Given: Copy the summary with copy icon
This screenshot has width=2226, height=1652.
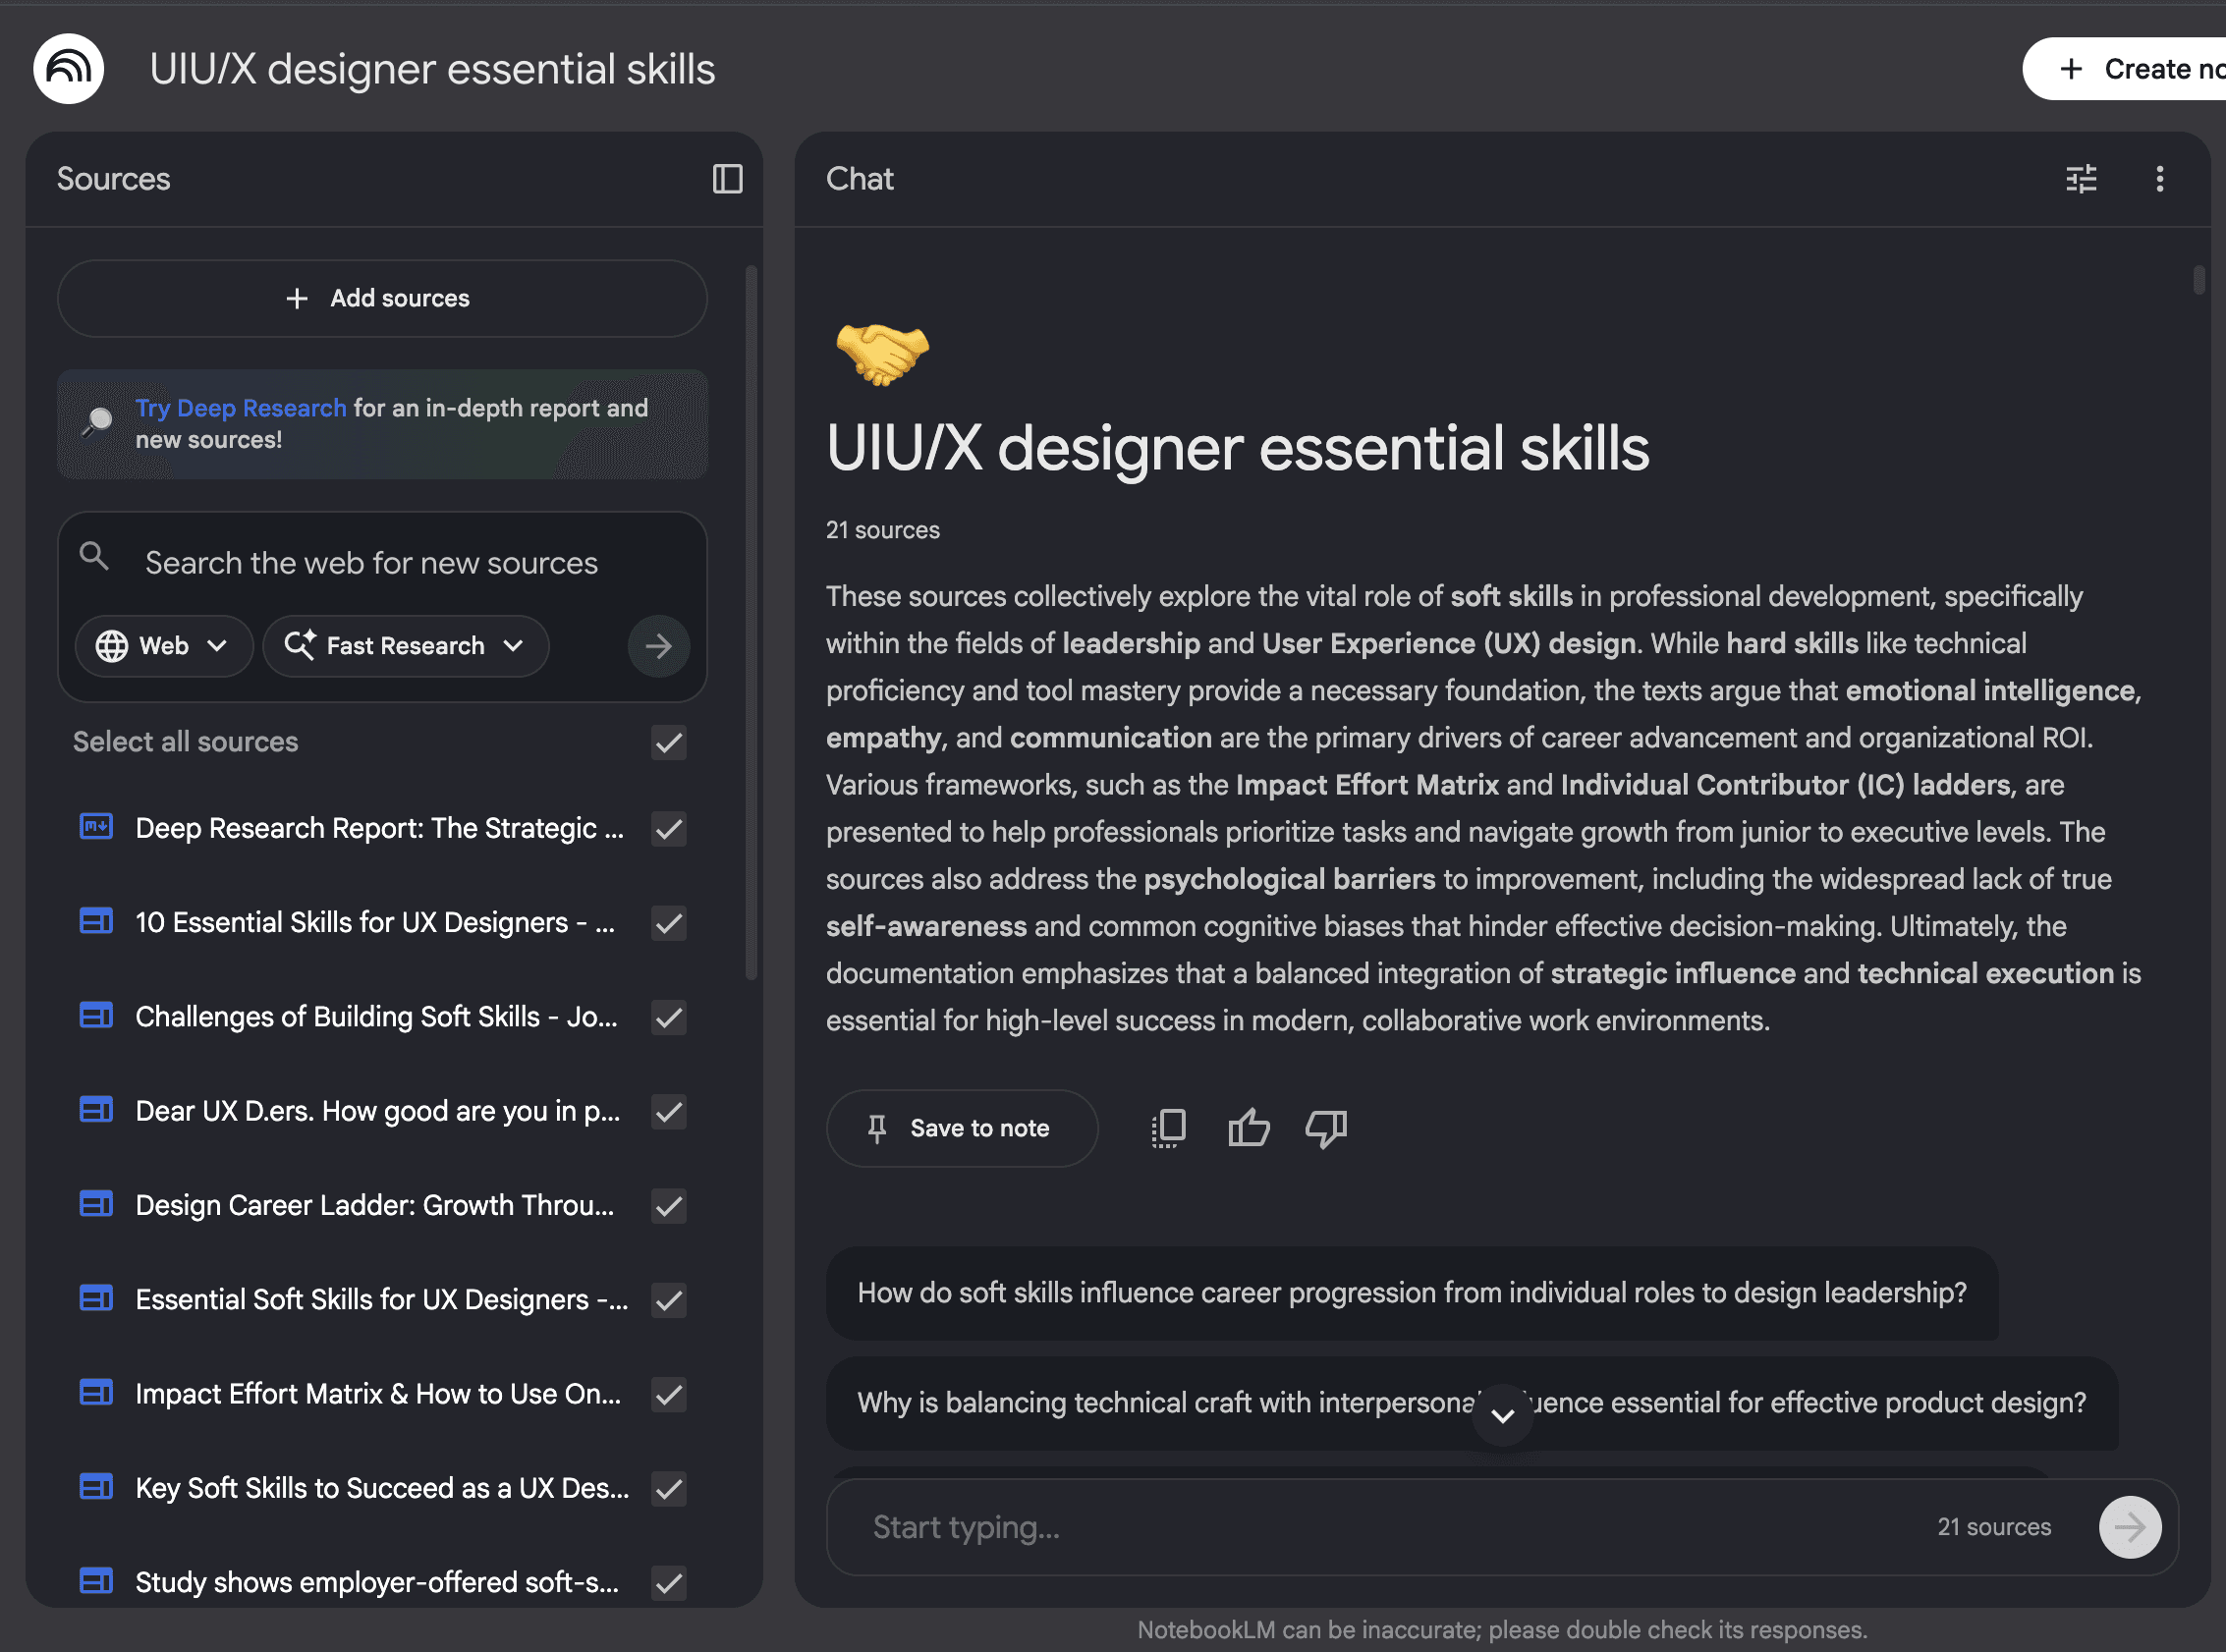Looking at the screenshot, I should click(1168, 1128).
